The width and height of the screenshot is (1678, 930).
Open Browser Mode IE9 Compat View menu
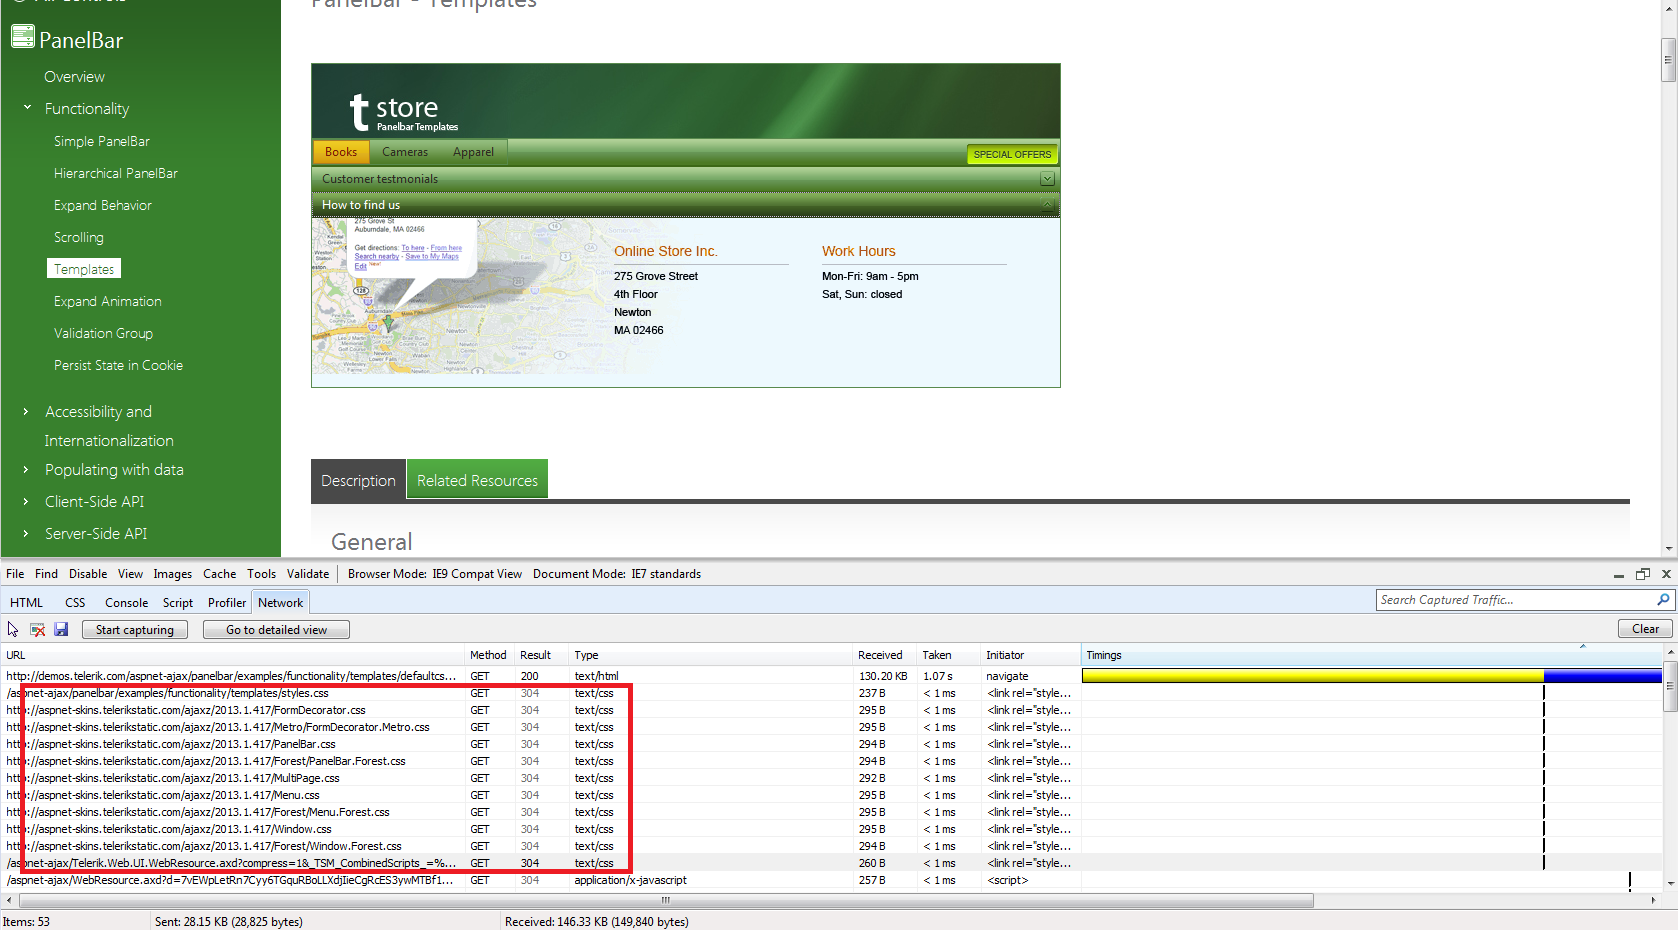tap(435, 574)
